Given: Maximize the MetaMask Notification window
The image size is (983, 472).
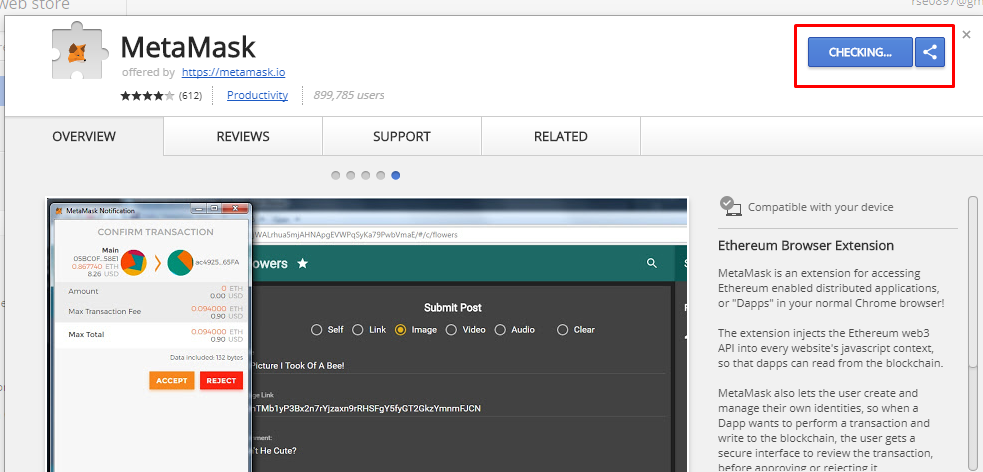Looking at the screenshot, I should point(214,209).
